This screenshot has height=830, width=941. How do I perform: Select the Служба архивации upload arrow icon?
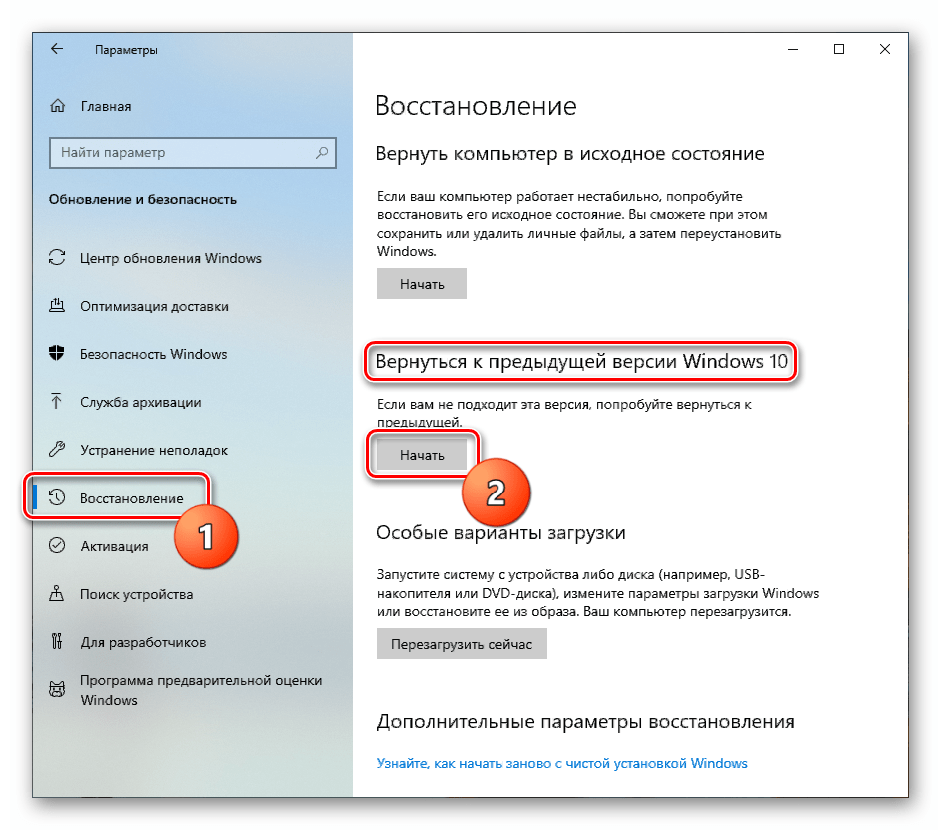[x=56, y=401]
